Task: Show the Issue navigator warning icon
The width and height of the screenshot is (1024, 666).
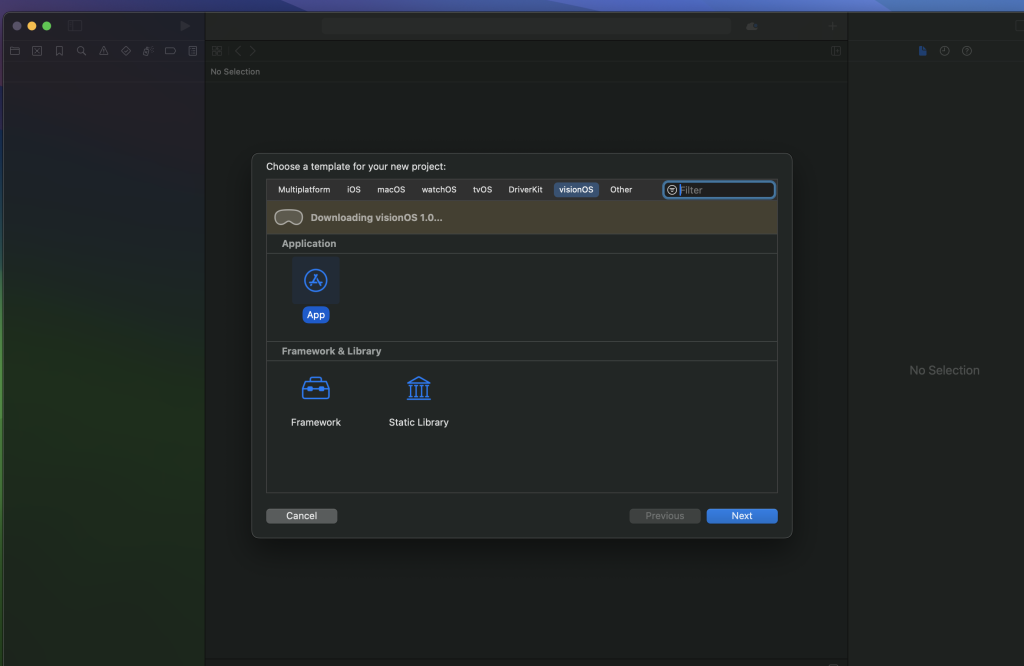Action: click(x=103, y=50)
